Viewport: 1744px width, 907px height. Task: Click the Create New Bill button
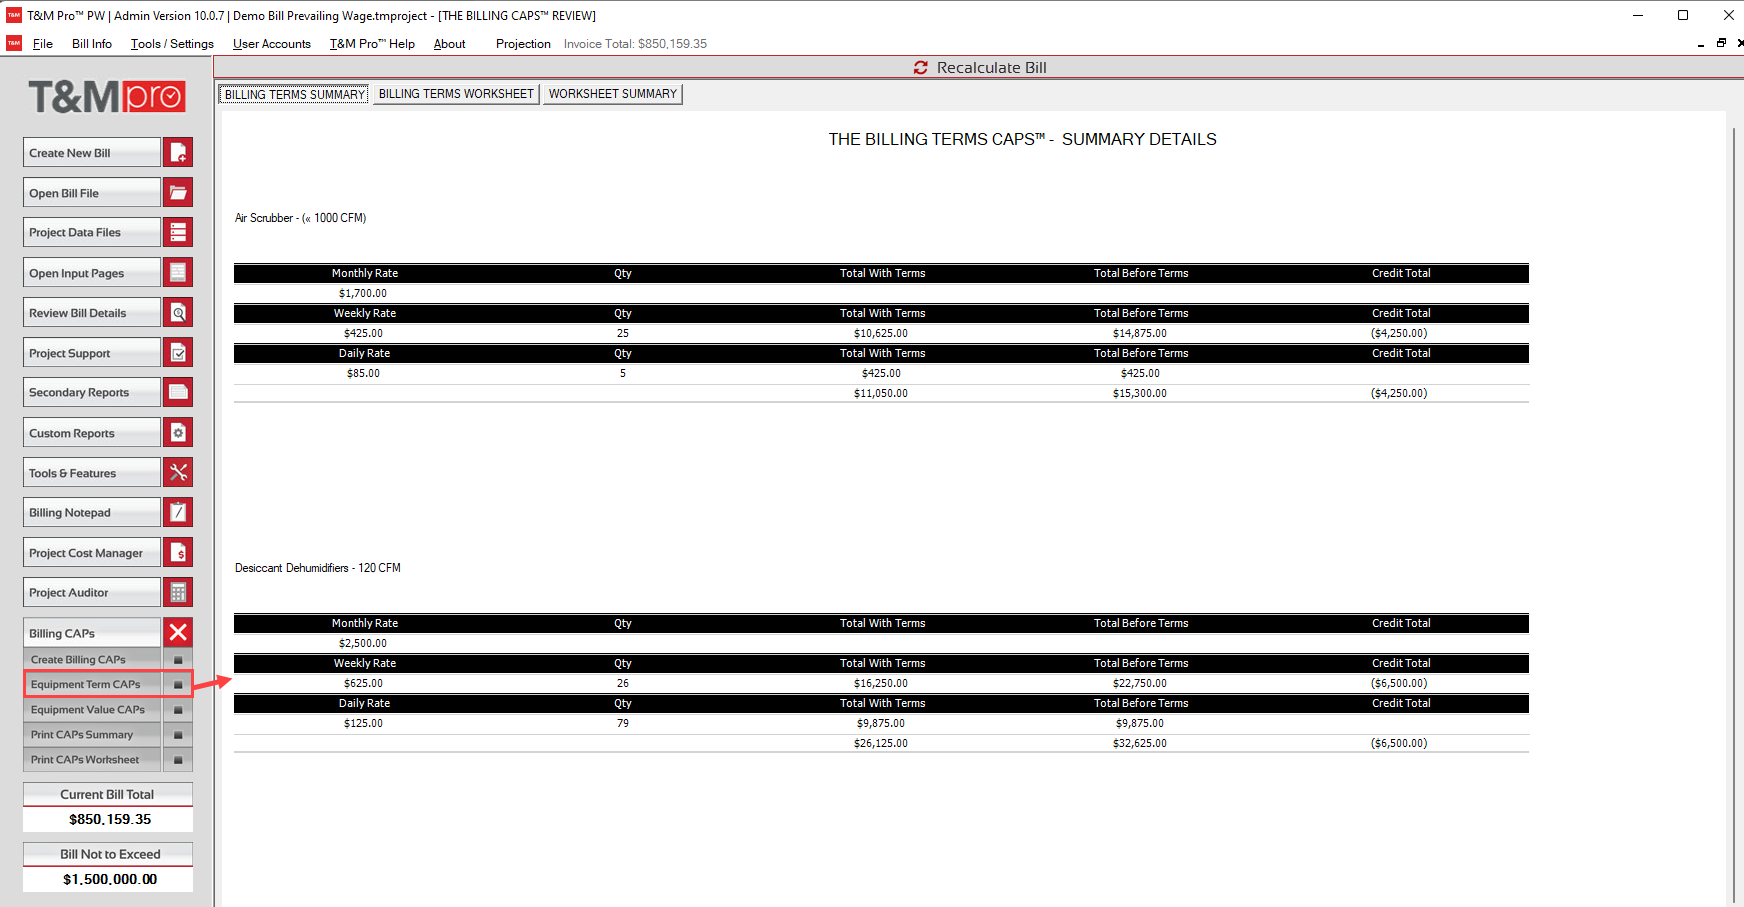[92, 152]
